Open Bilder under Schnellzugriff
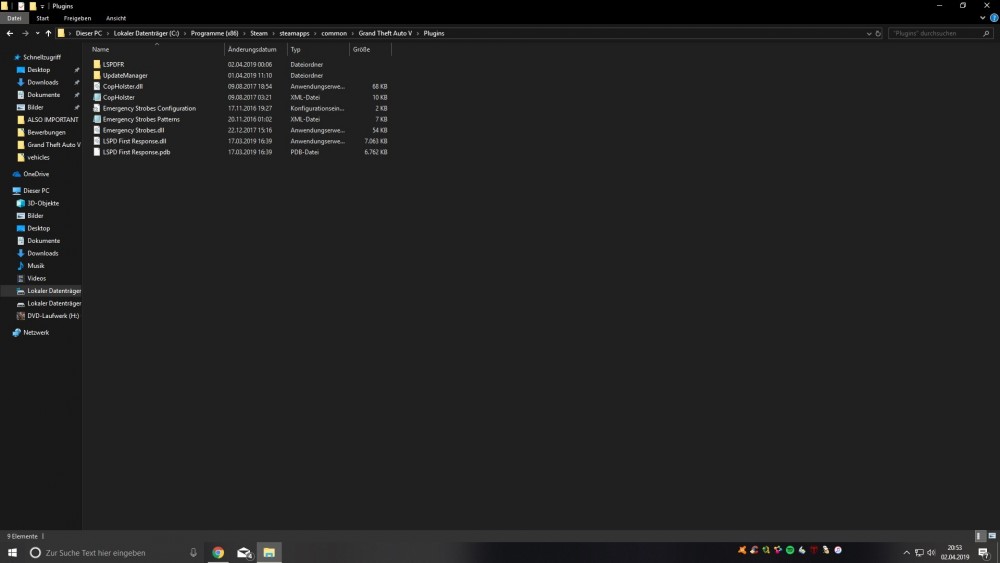The width and height of the screenshot is (1000, 563). pos(35,108)
